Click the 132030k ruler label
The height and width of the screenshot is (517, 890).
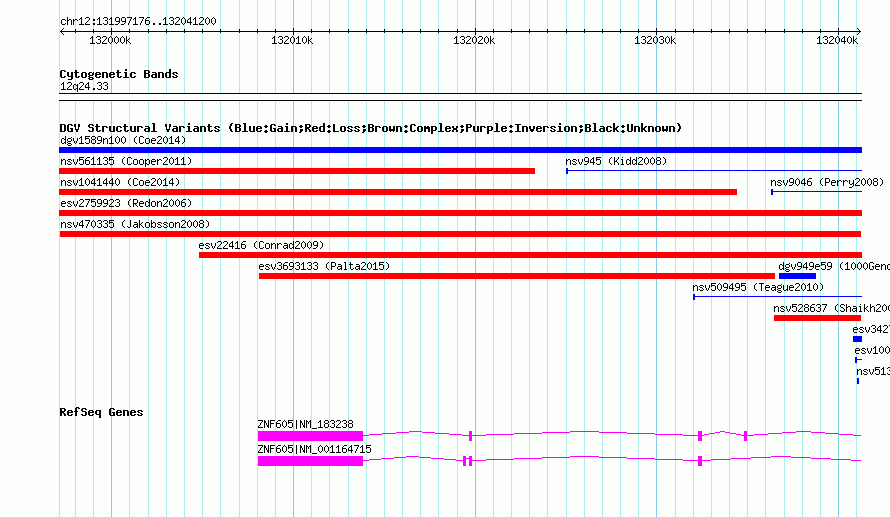pos(655,40)
